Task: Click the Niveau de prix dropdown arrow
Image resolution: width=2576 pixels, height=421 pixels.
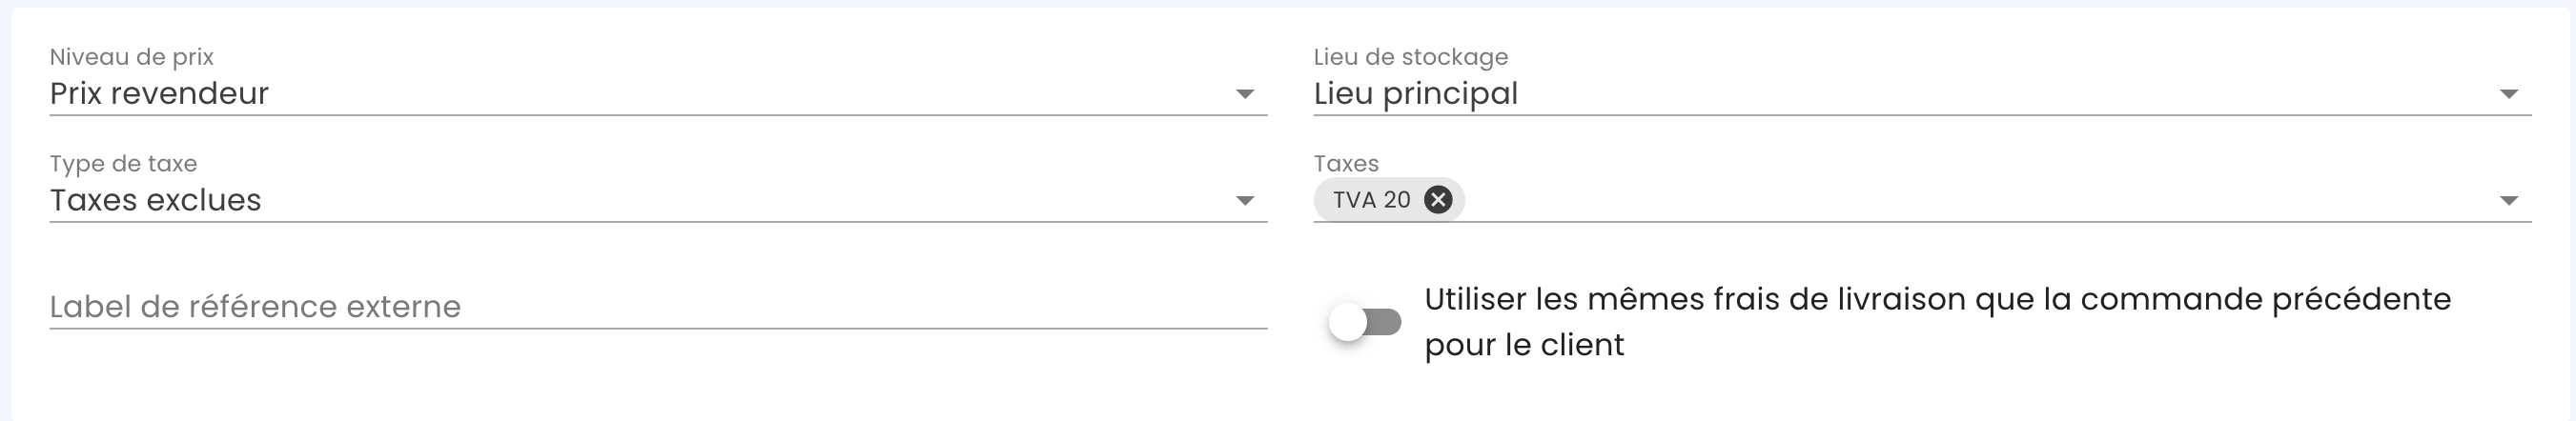Action: (1244, 94)
